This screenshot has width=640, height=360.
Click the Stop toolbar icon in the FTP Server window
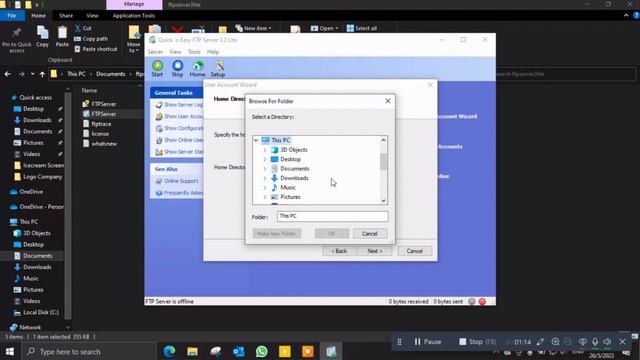[x=178, y=66]
